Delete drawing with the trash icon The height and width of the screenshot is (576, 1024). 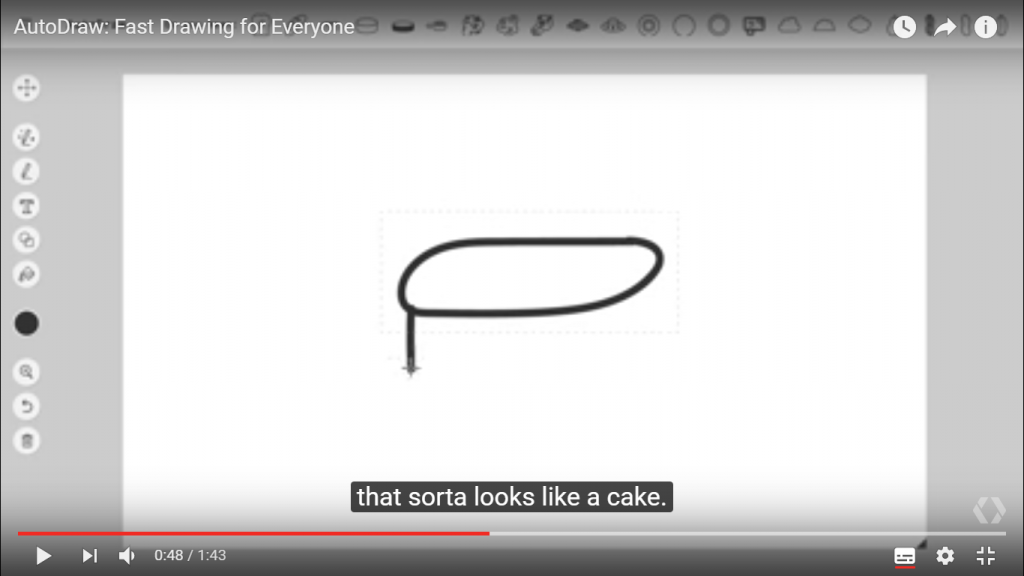27,441
